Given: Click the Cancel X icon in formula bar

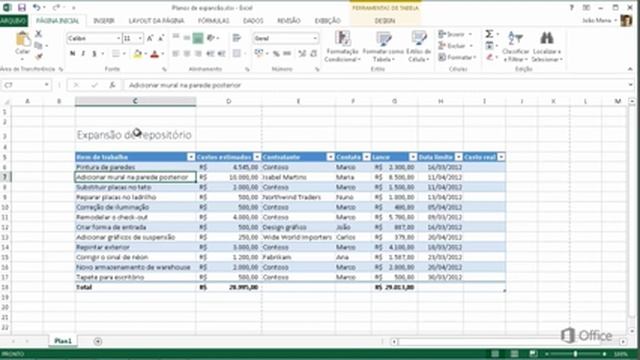Looking at the screenshot, I should pyautogui.click(x=76, y=85).
